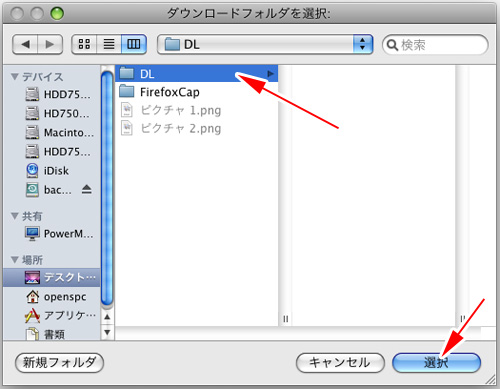
Task: Collapse the 共有 section
Action: point(14,216)
